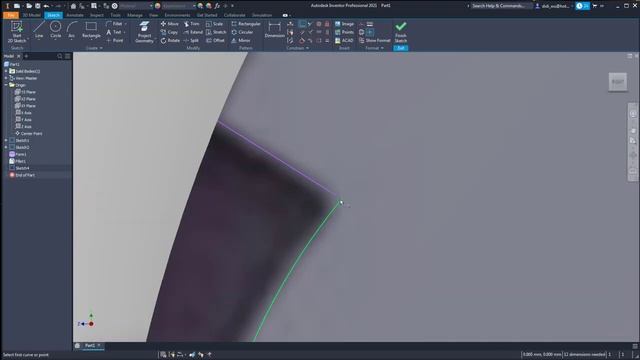Select Sketch4 in model browser

point(19,168)
